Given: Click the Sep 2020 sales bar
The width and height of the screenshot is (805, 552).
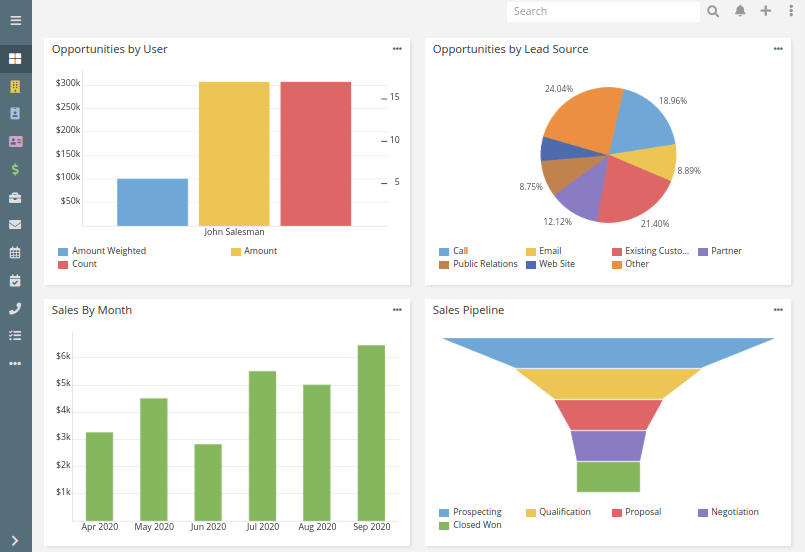Looking at the screenshot, I should click(371, 433).
